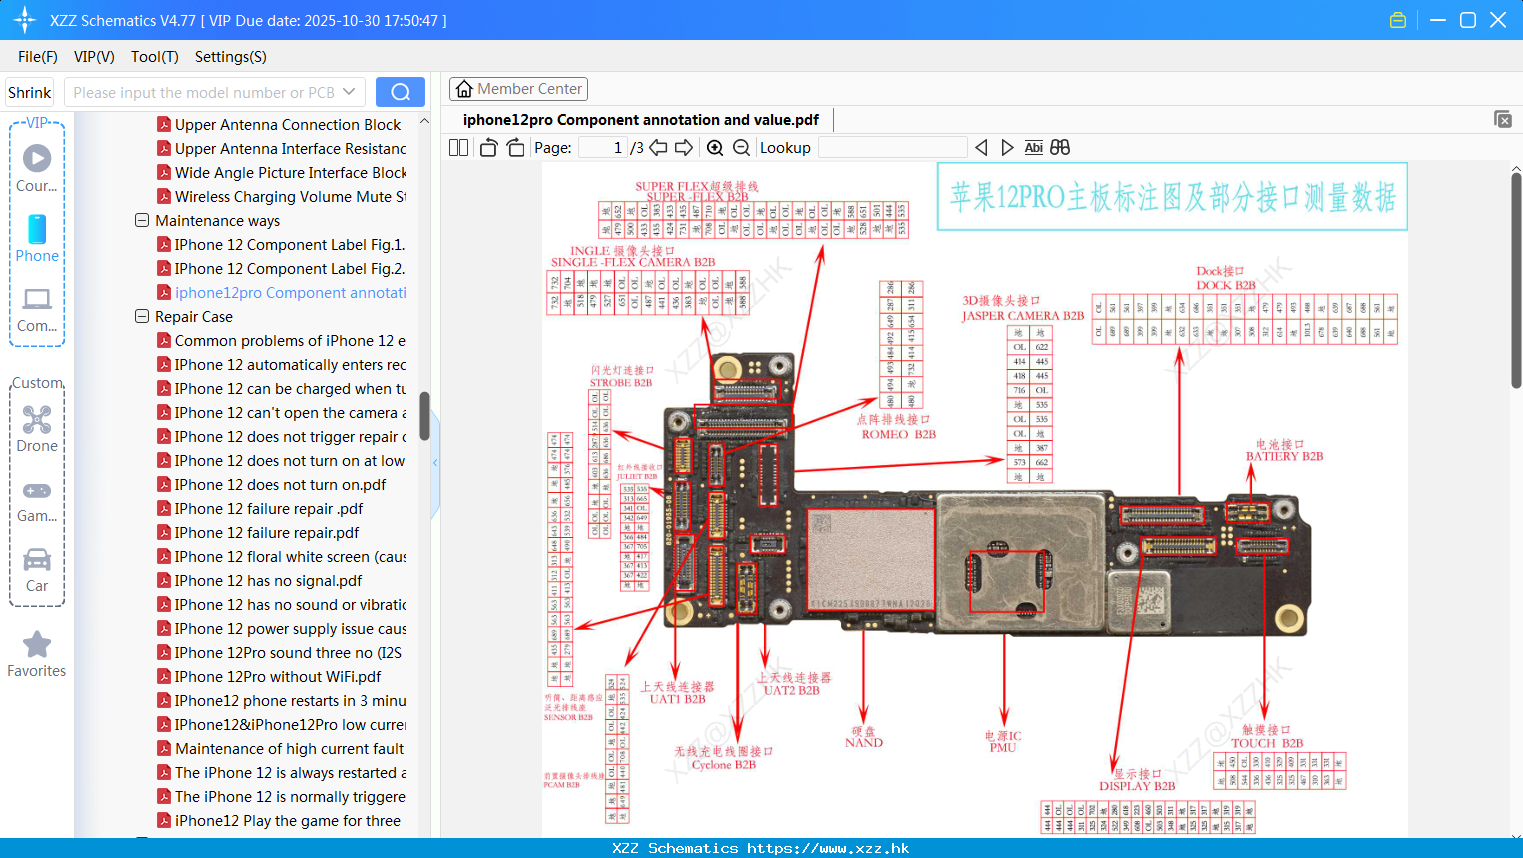Image resolution: width=1523 pixels, height=858 pixels.
Task: Open the Tool(T) menu
Action: click(155, 57)
